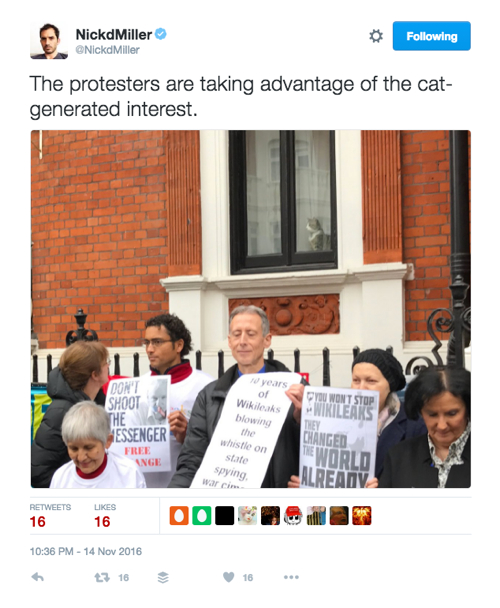
Task: Enlarge the protest photo
Action: (x=251, y=309)
